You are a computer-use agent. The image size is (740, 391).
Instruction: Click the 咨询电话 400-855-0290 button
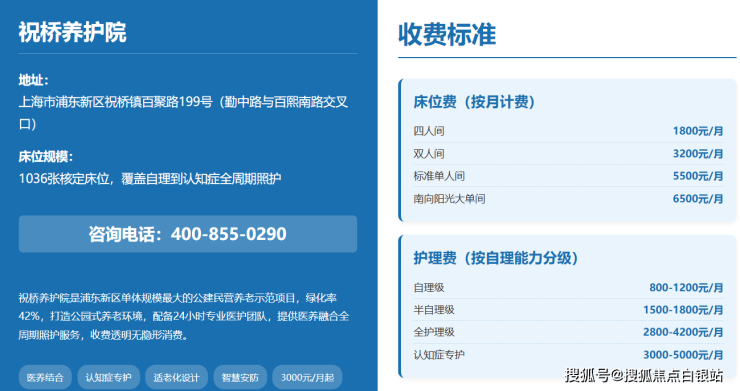[x=188, y=234]
